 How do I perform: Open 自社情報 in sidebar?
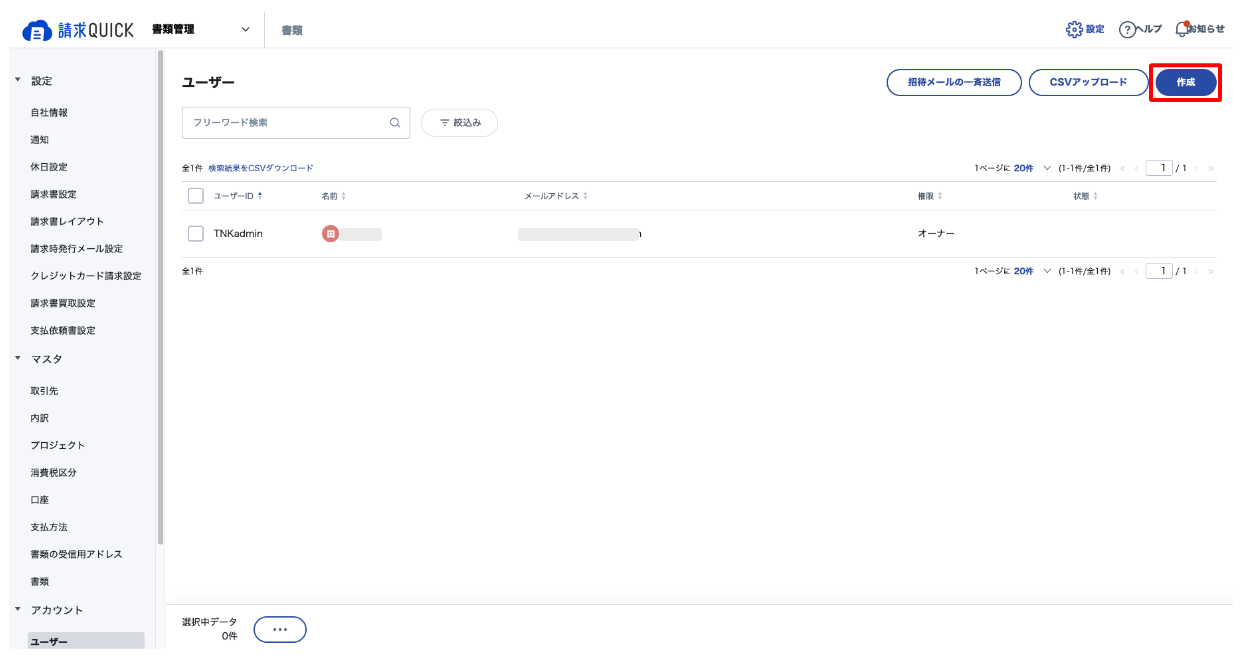click(x=49, y=113)
